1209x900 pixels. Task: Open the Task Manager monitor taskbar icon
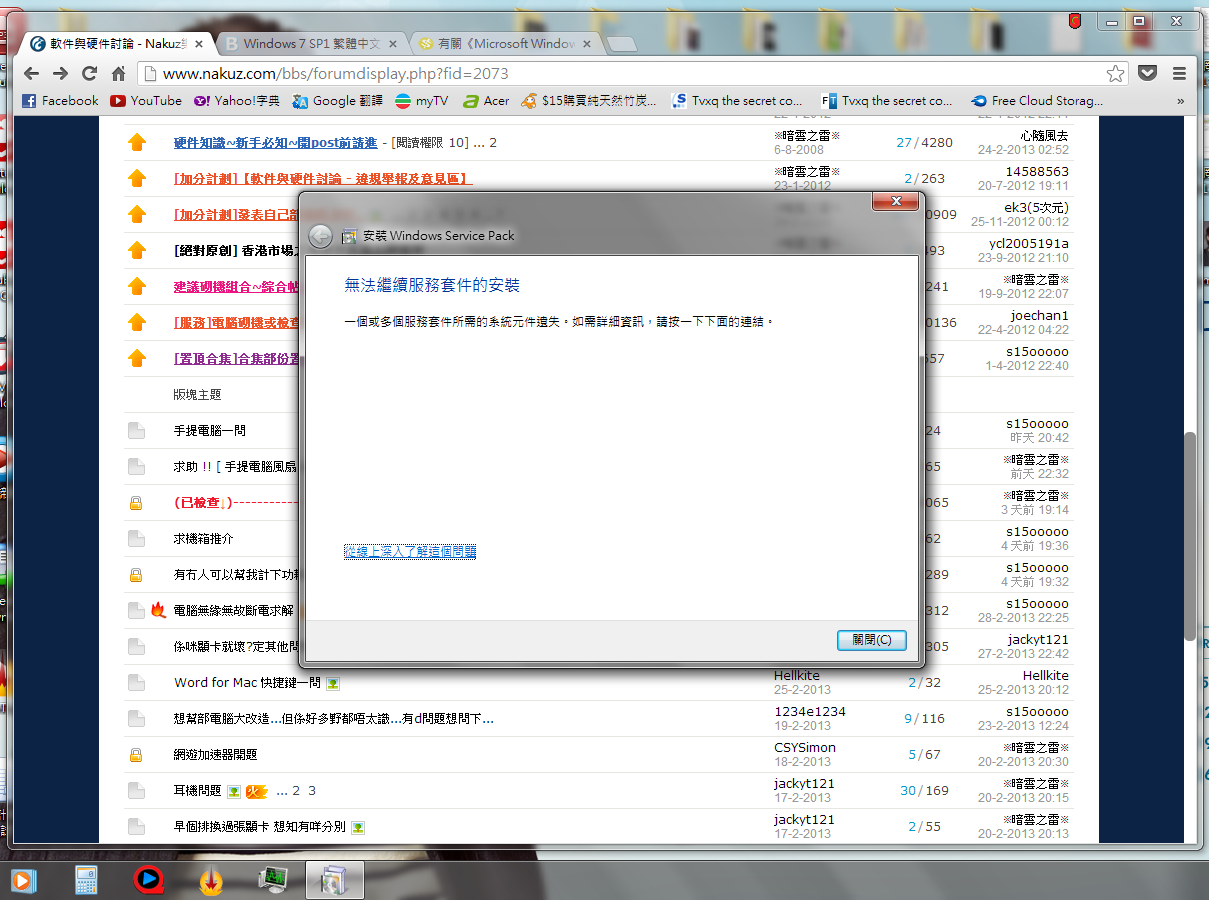(x=272, y=880)
